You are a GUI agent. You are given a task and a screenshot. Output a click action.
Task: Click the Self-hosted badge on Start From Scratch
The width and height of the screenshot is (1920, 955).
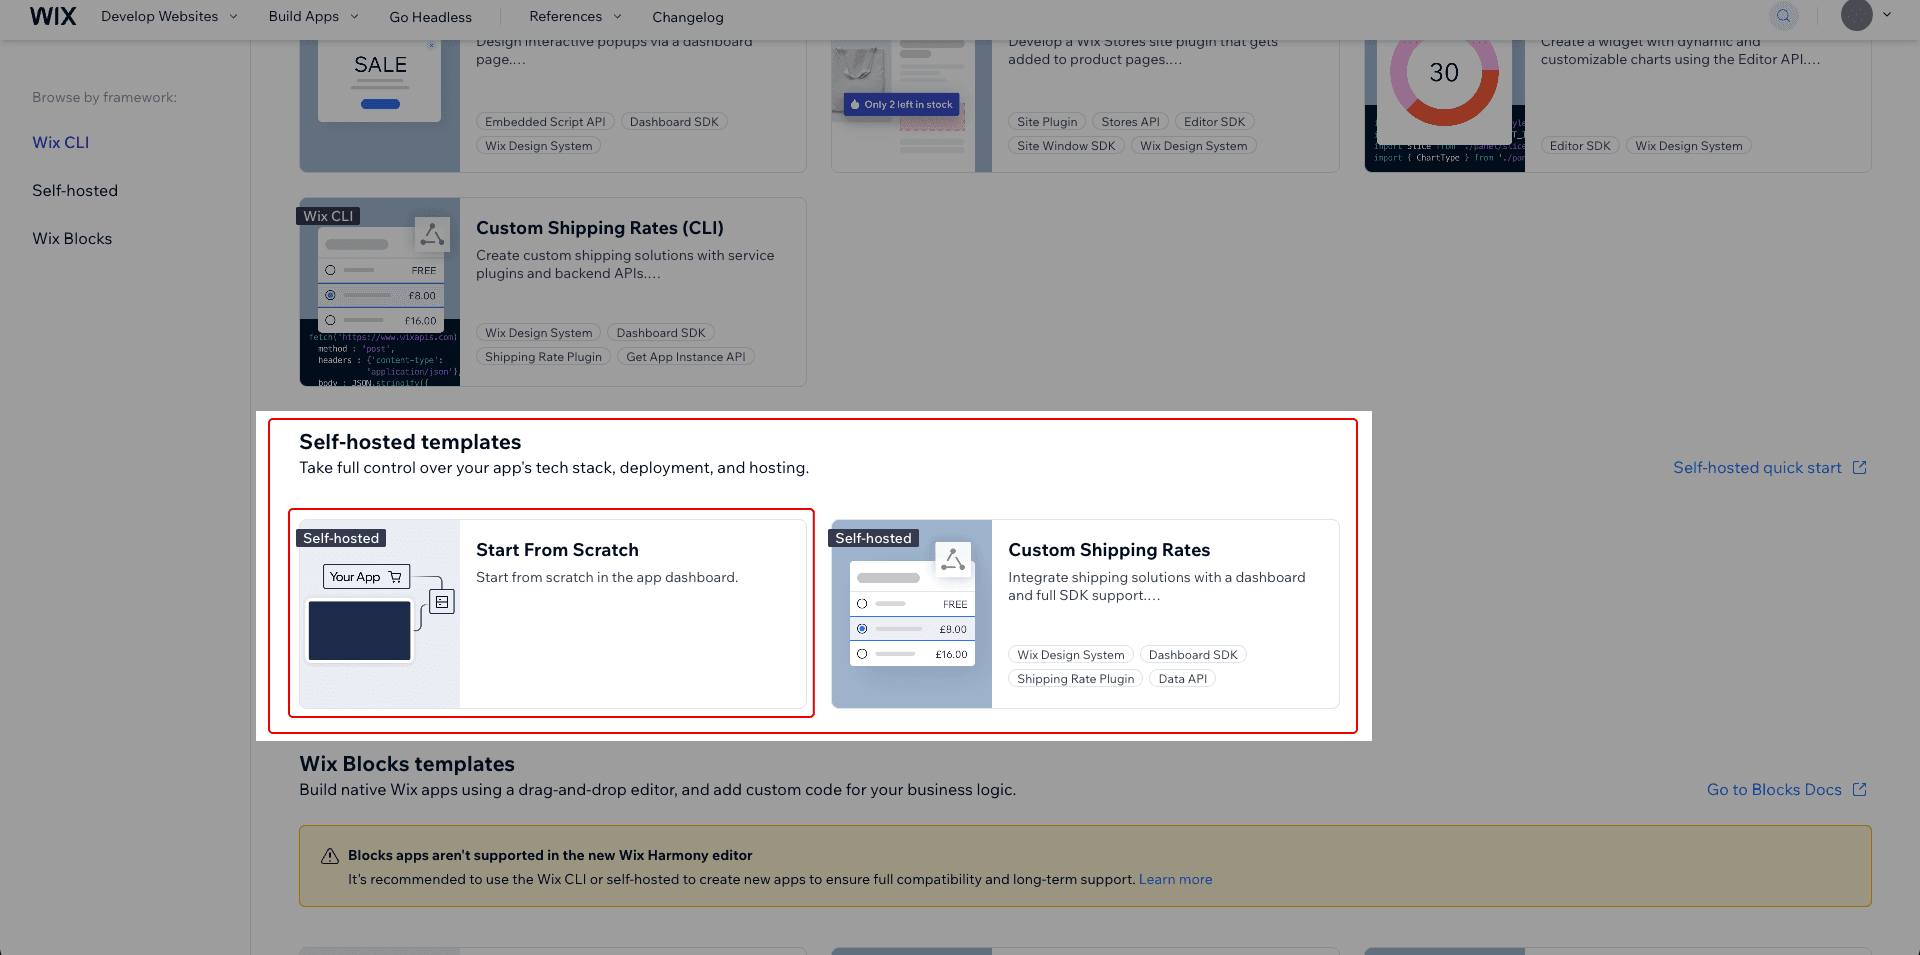point(341,538)
